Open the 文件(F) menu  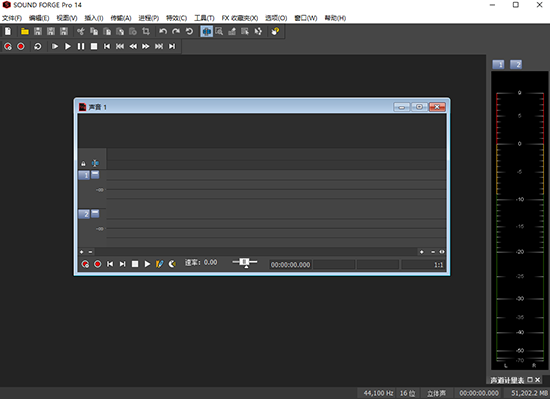[12, 18]
